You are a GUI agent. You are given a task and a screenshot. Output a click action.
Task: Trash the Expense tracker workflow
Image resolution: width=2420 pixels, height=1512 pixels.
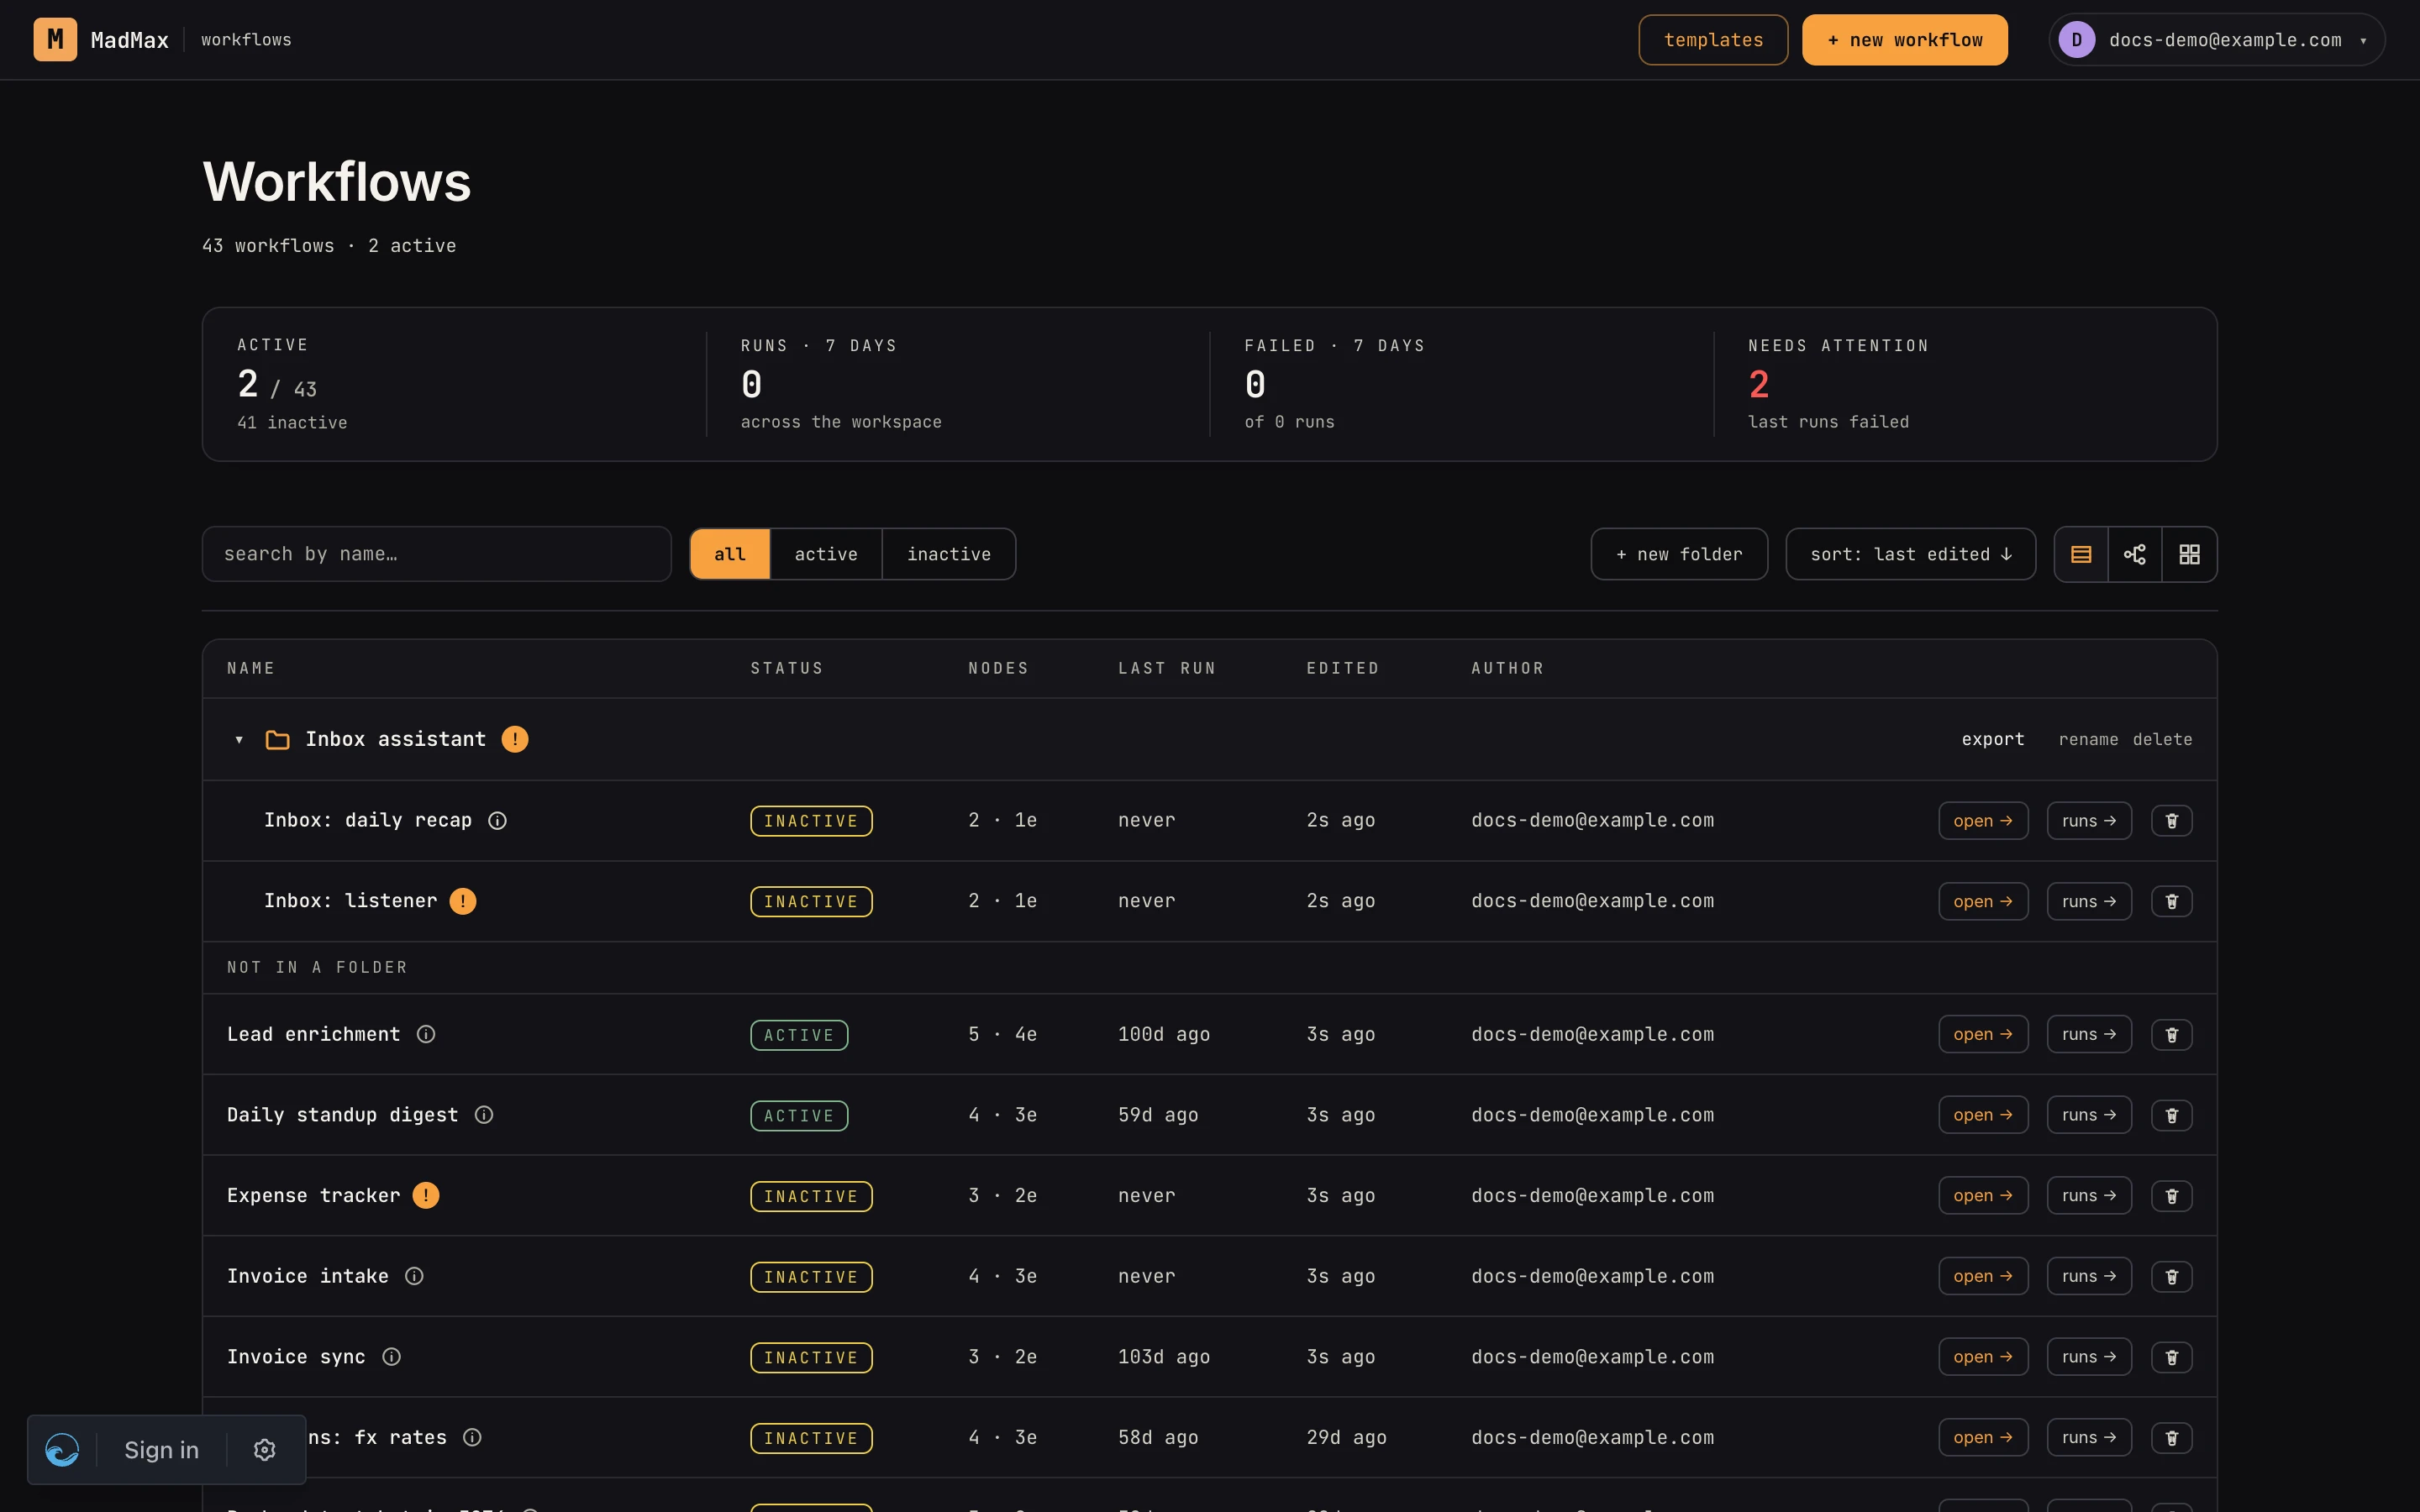[x=2171, y=1196]
